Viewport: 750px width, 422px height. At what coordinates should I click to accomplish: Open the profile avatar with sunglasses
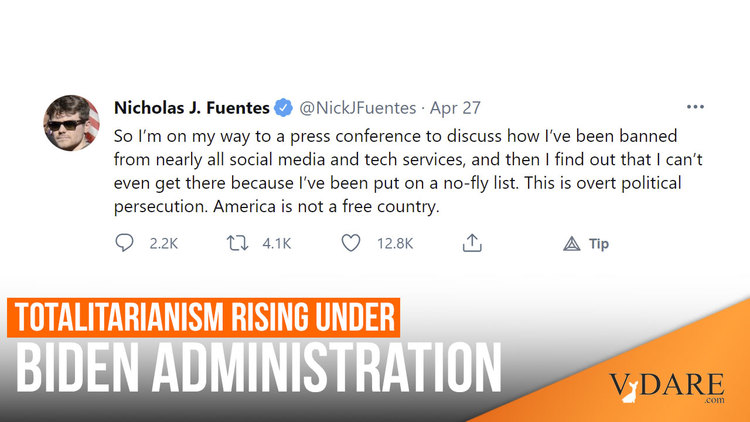click(x=71, y=124)
